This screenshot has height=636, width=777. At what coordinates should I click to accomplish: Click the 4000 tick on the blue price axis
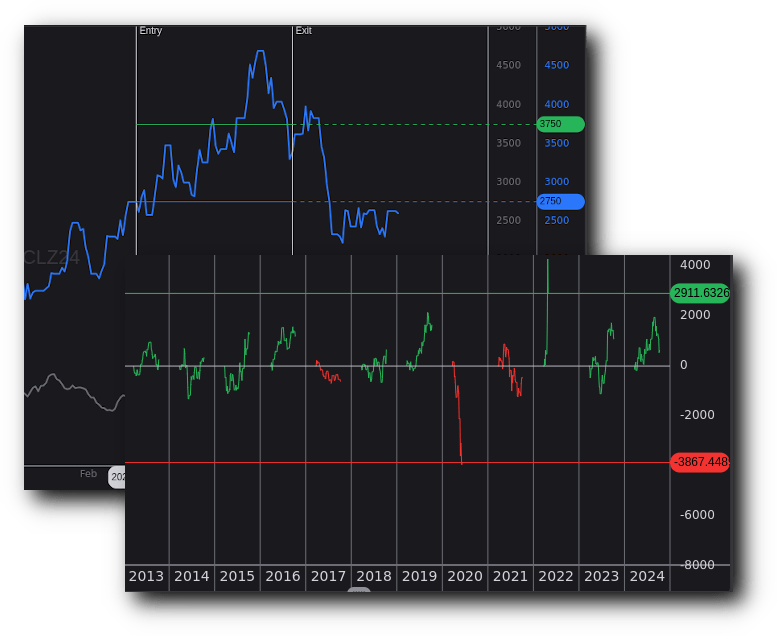pos(556,105)
